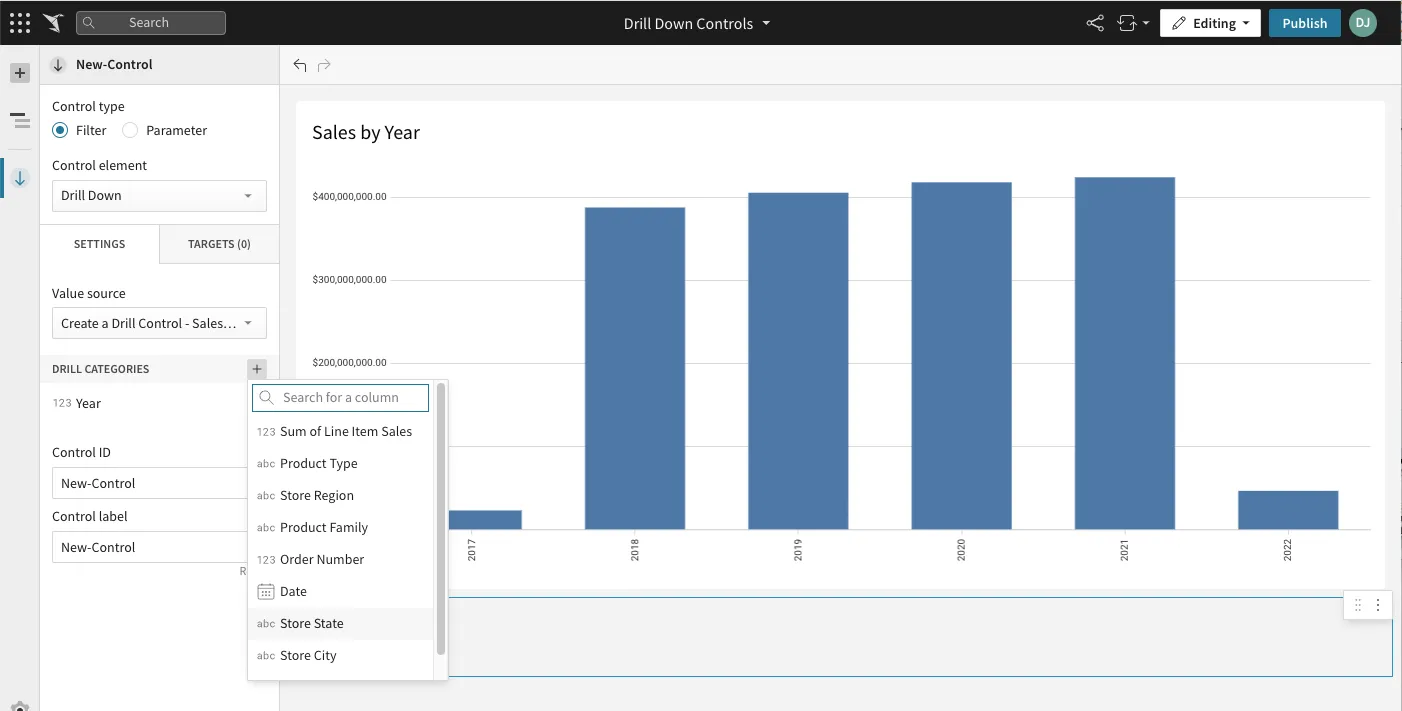The width and height of the screenshot is (1402, 711).
Task: Click the Search field in top bar
Action: (x=151, y=22)
